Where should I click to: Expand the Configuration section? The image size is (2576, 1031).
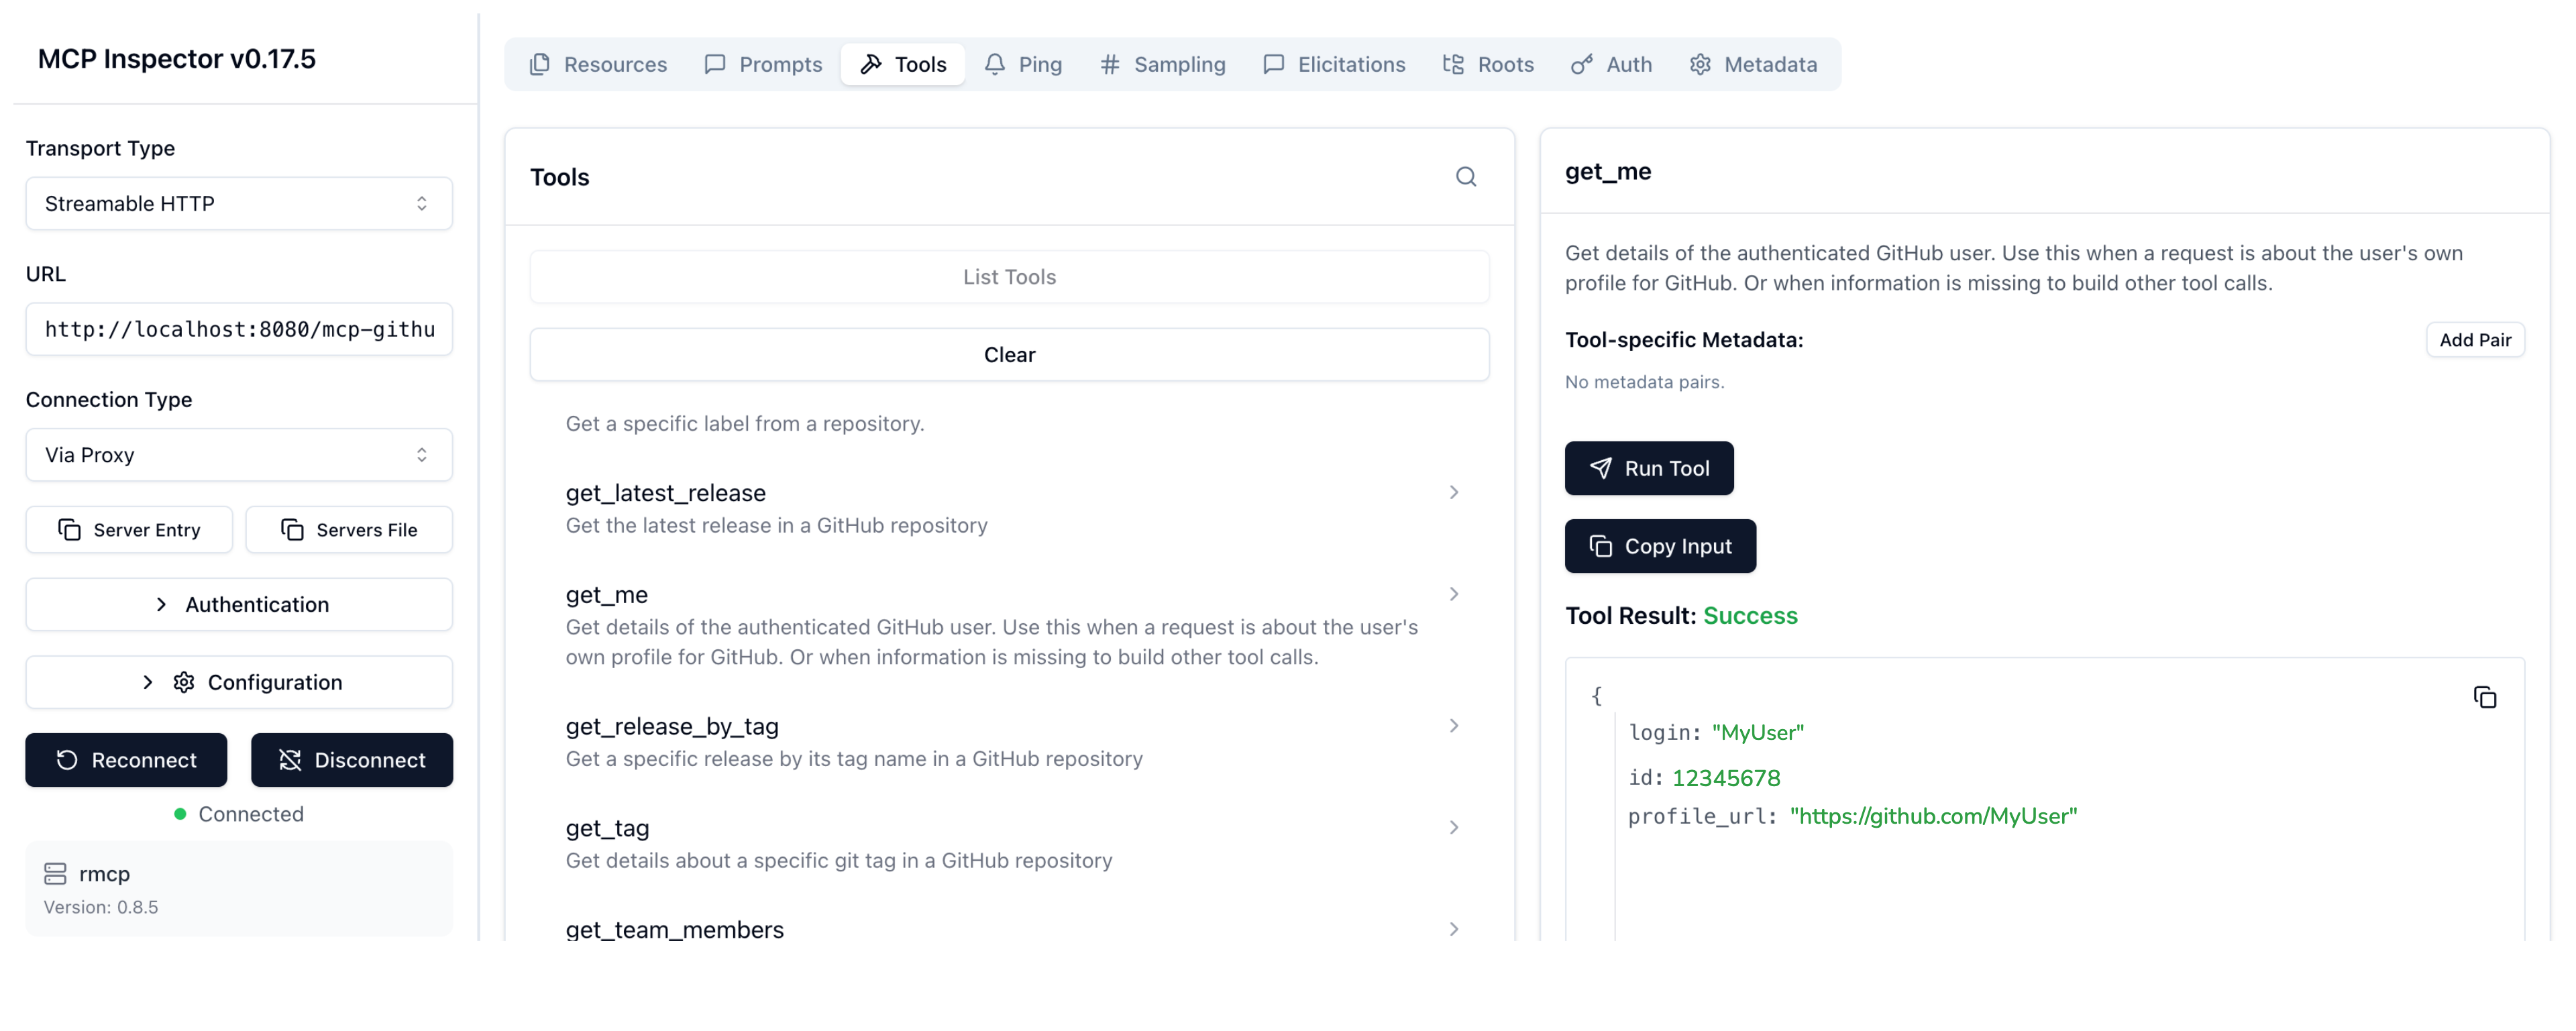pyautogui.click(x=239, y=682)
